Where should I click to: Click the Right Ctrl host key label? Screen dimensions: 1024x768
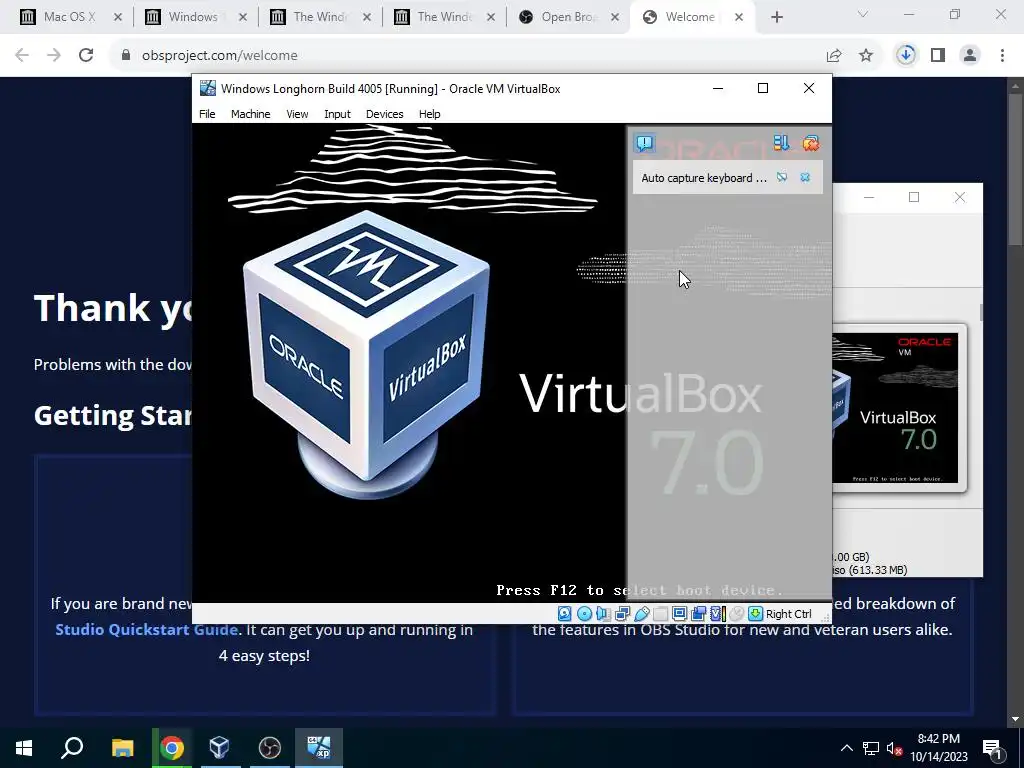tap(788, 614)
